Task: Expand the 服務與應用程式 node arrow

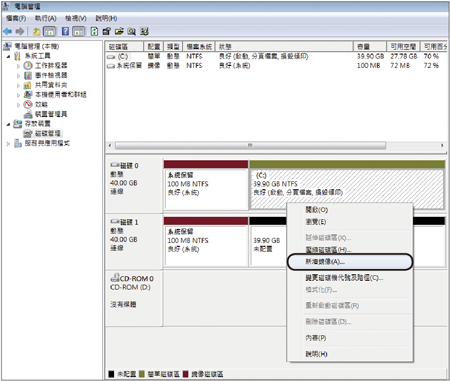Action: click(8, 144)
